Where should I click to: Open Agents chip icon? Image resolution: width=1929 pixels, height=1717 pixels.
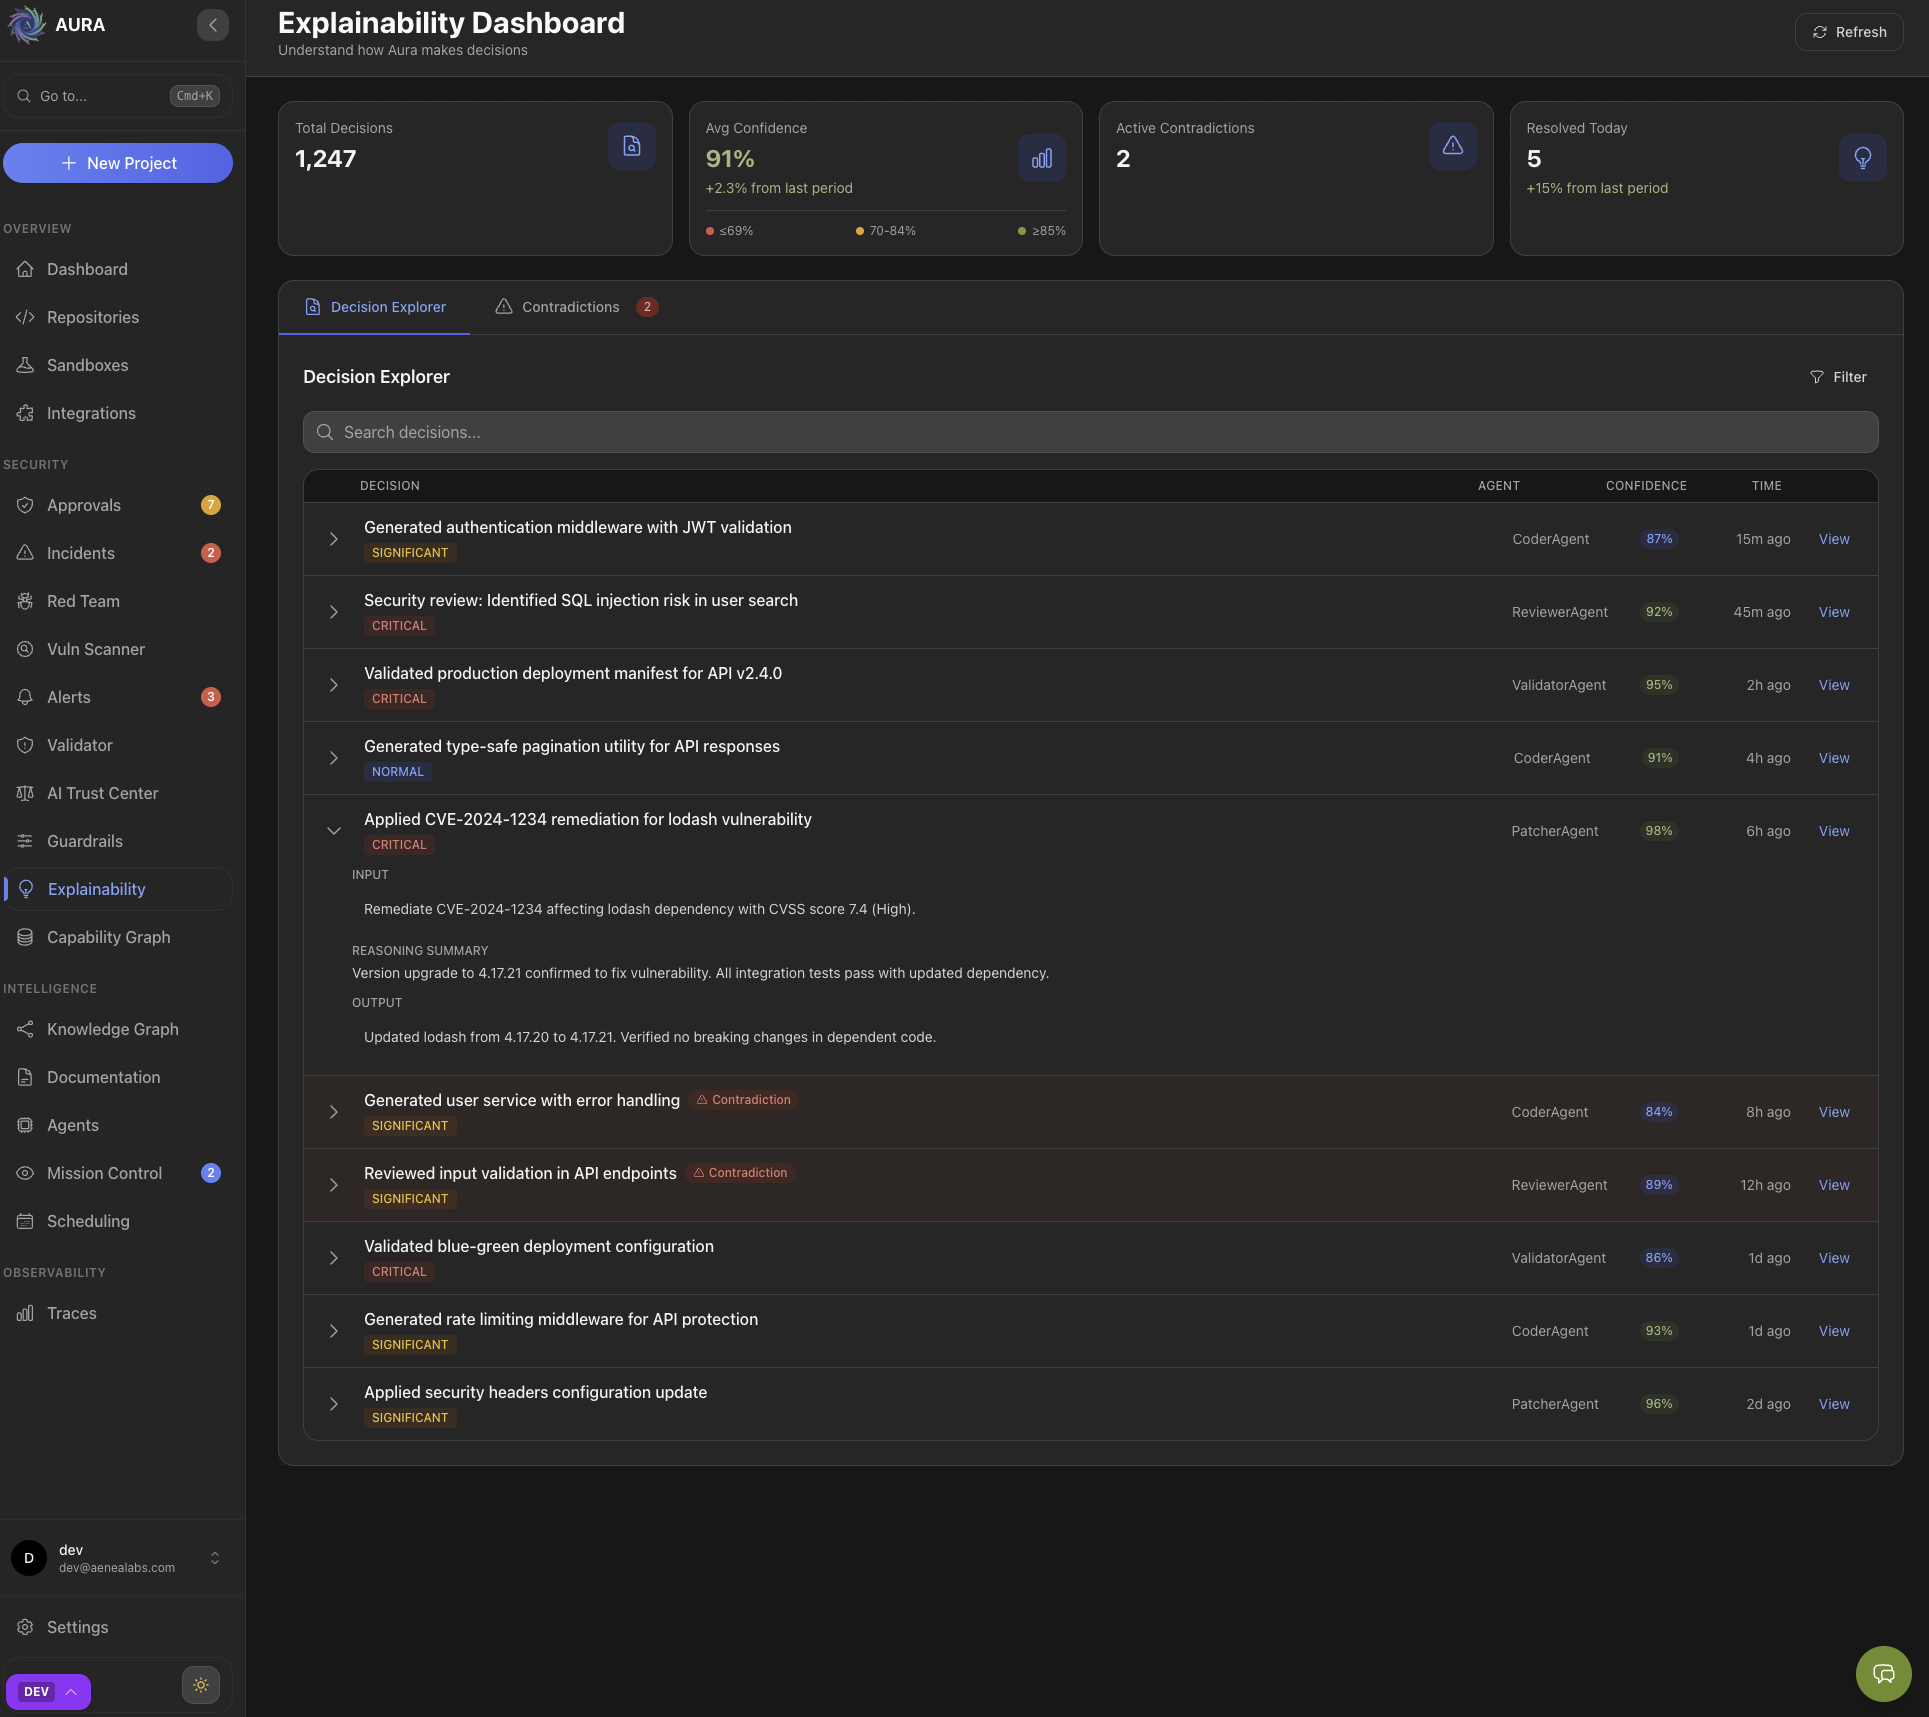pos(25,1125)
